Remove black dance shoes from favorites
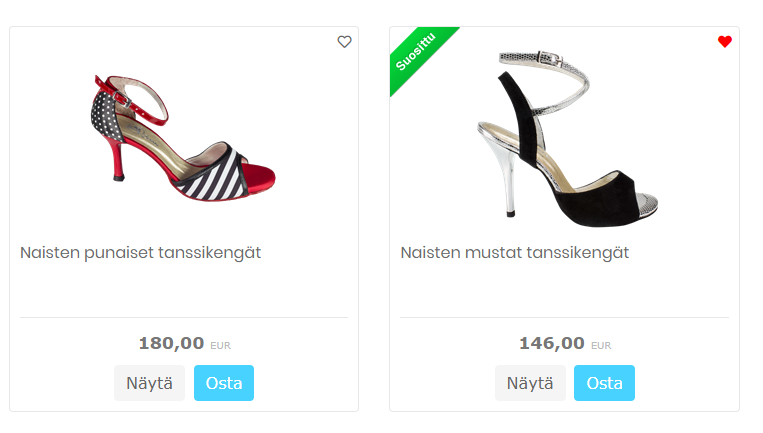Viewport: 763px width, 433px height. (725, 42)
